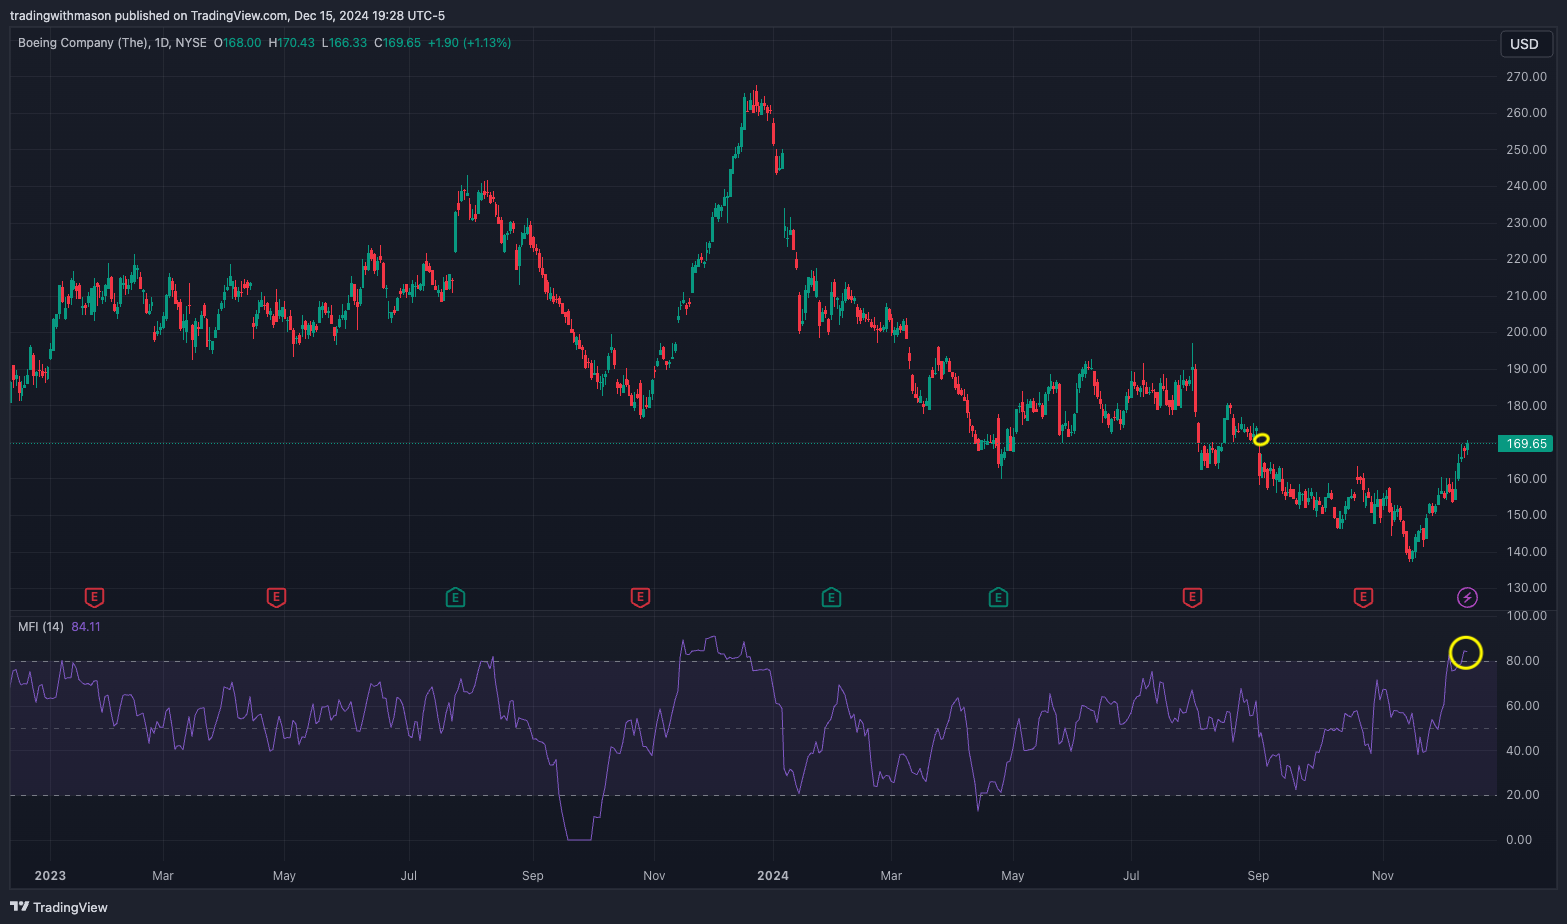Select the green earnings marker from January 2024
Image resolution: width=1567 pixels, height=924 pixels.
pyautogui.click(x=831, y=597)
